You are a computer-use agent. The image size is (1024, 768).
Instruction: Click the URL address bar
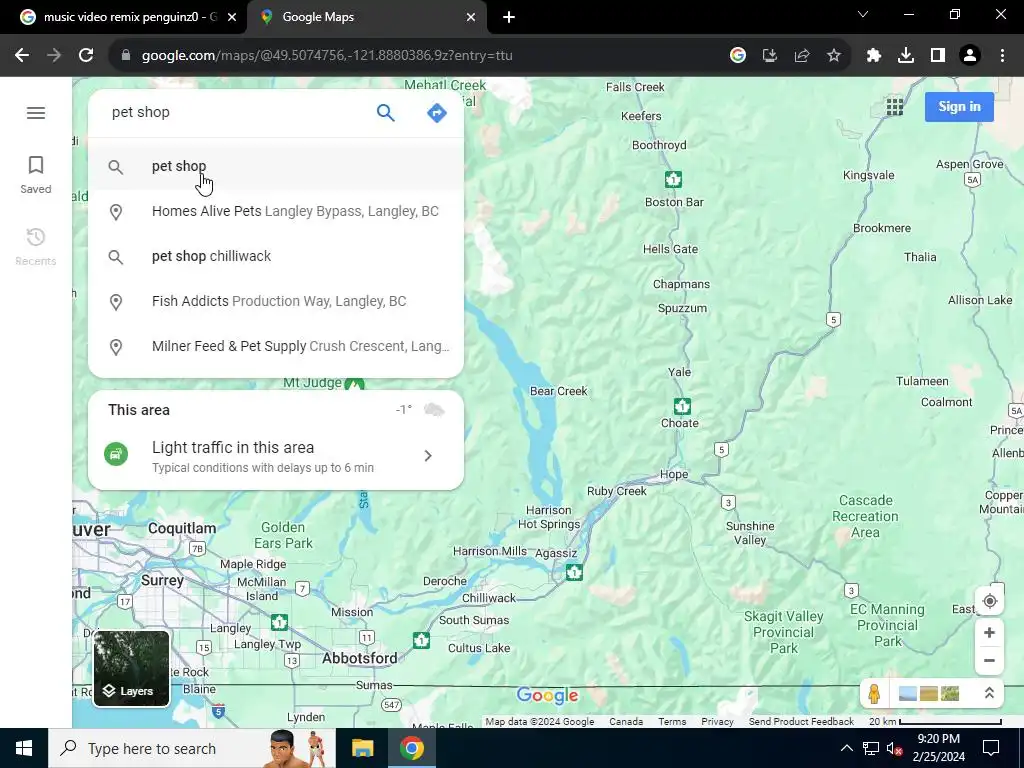[418, 56]
